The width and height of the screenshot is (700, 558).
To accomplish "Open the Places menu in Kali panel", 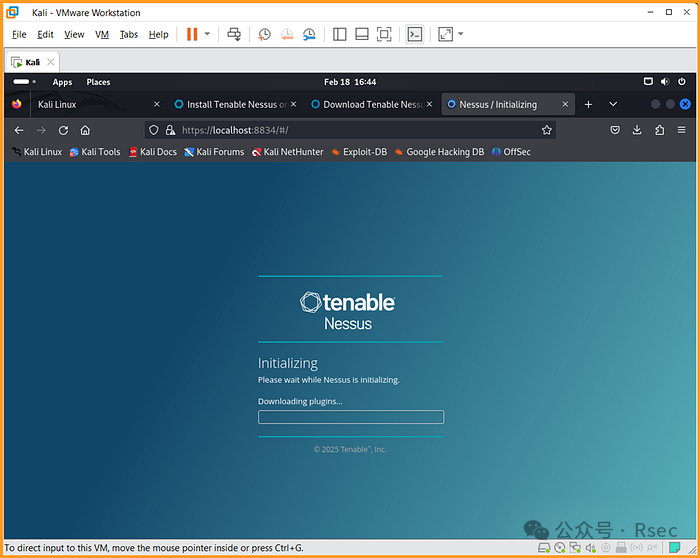I will tap(98, 82).
